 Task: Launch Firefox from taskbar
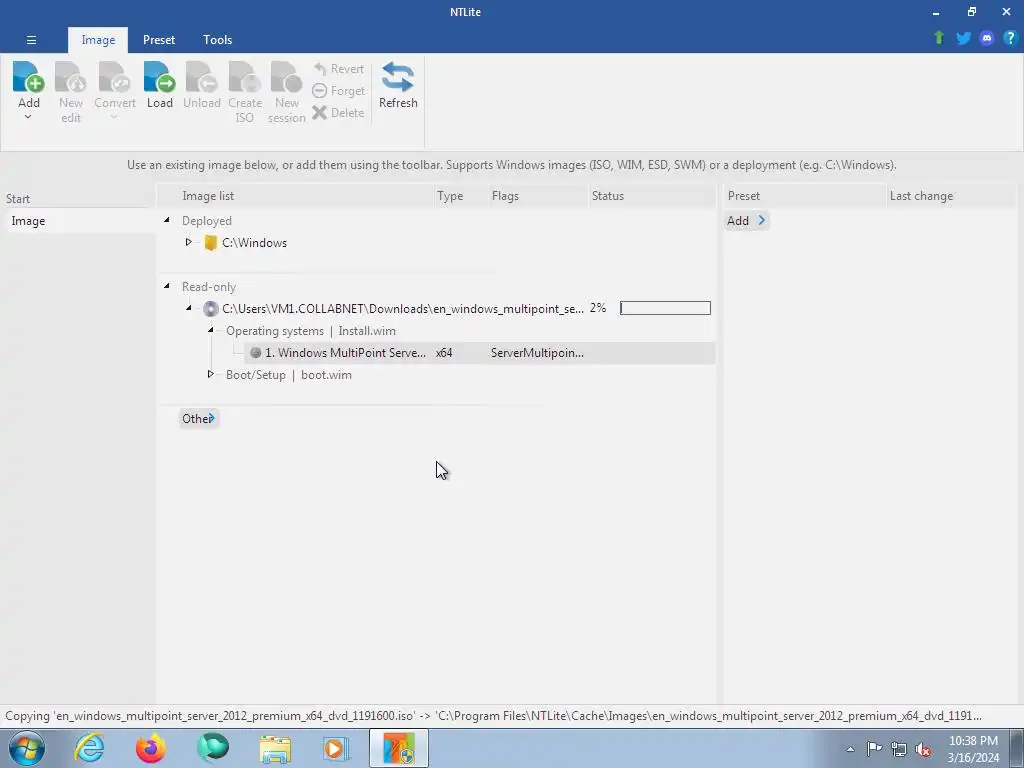click(x=151, y=748)
